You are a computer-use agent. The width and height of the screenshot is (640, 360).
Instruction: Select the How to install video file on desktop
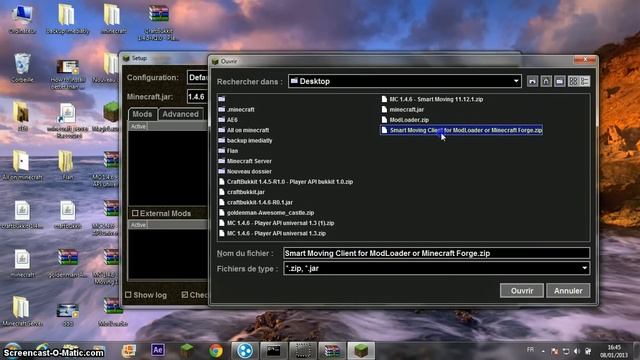click(x=68, y=74)
